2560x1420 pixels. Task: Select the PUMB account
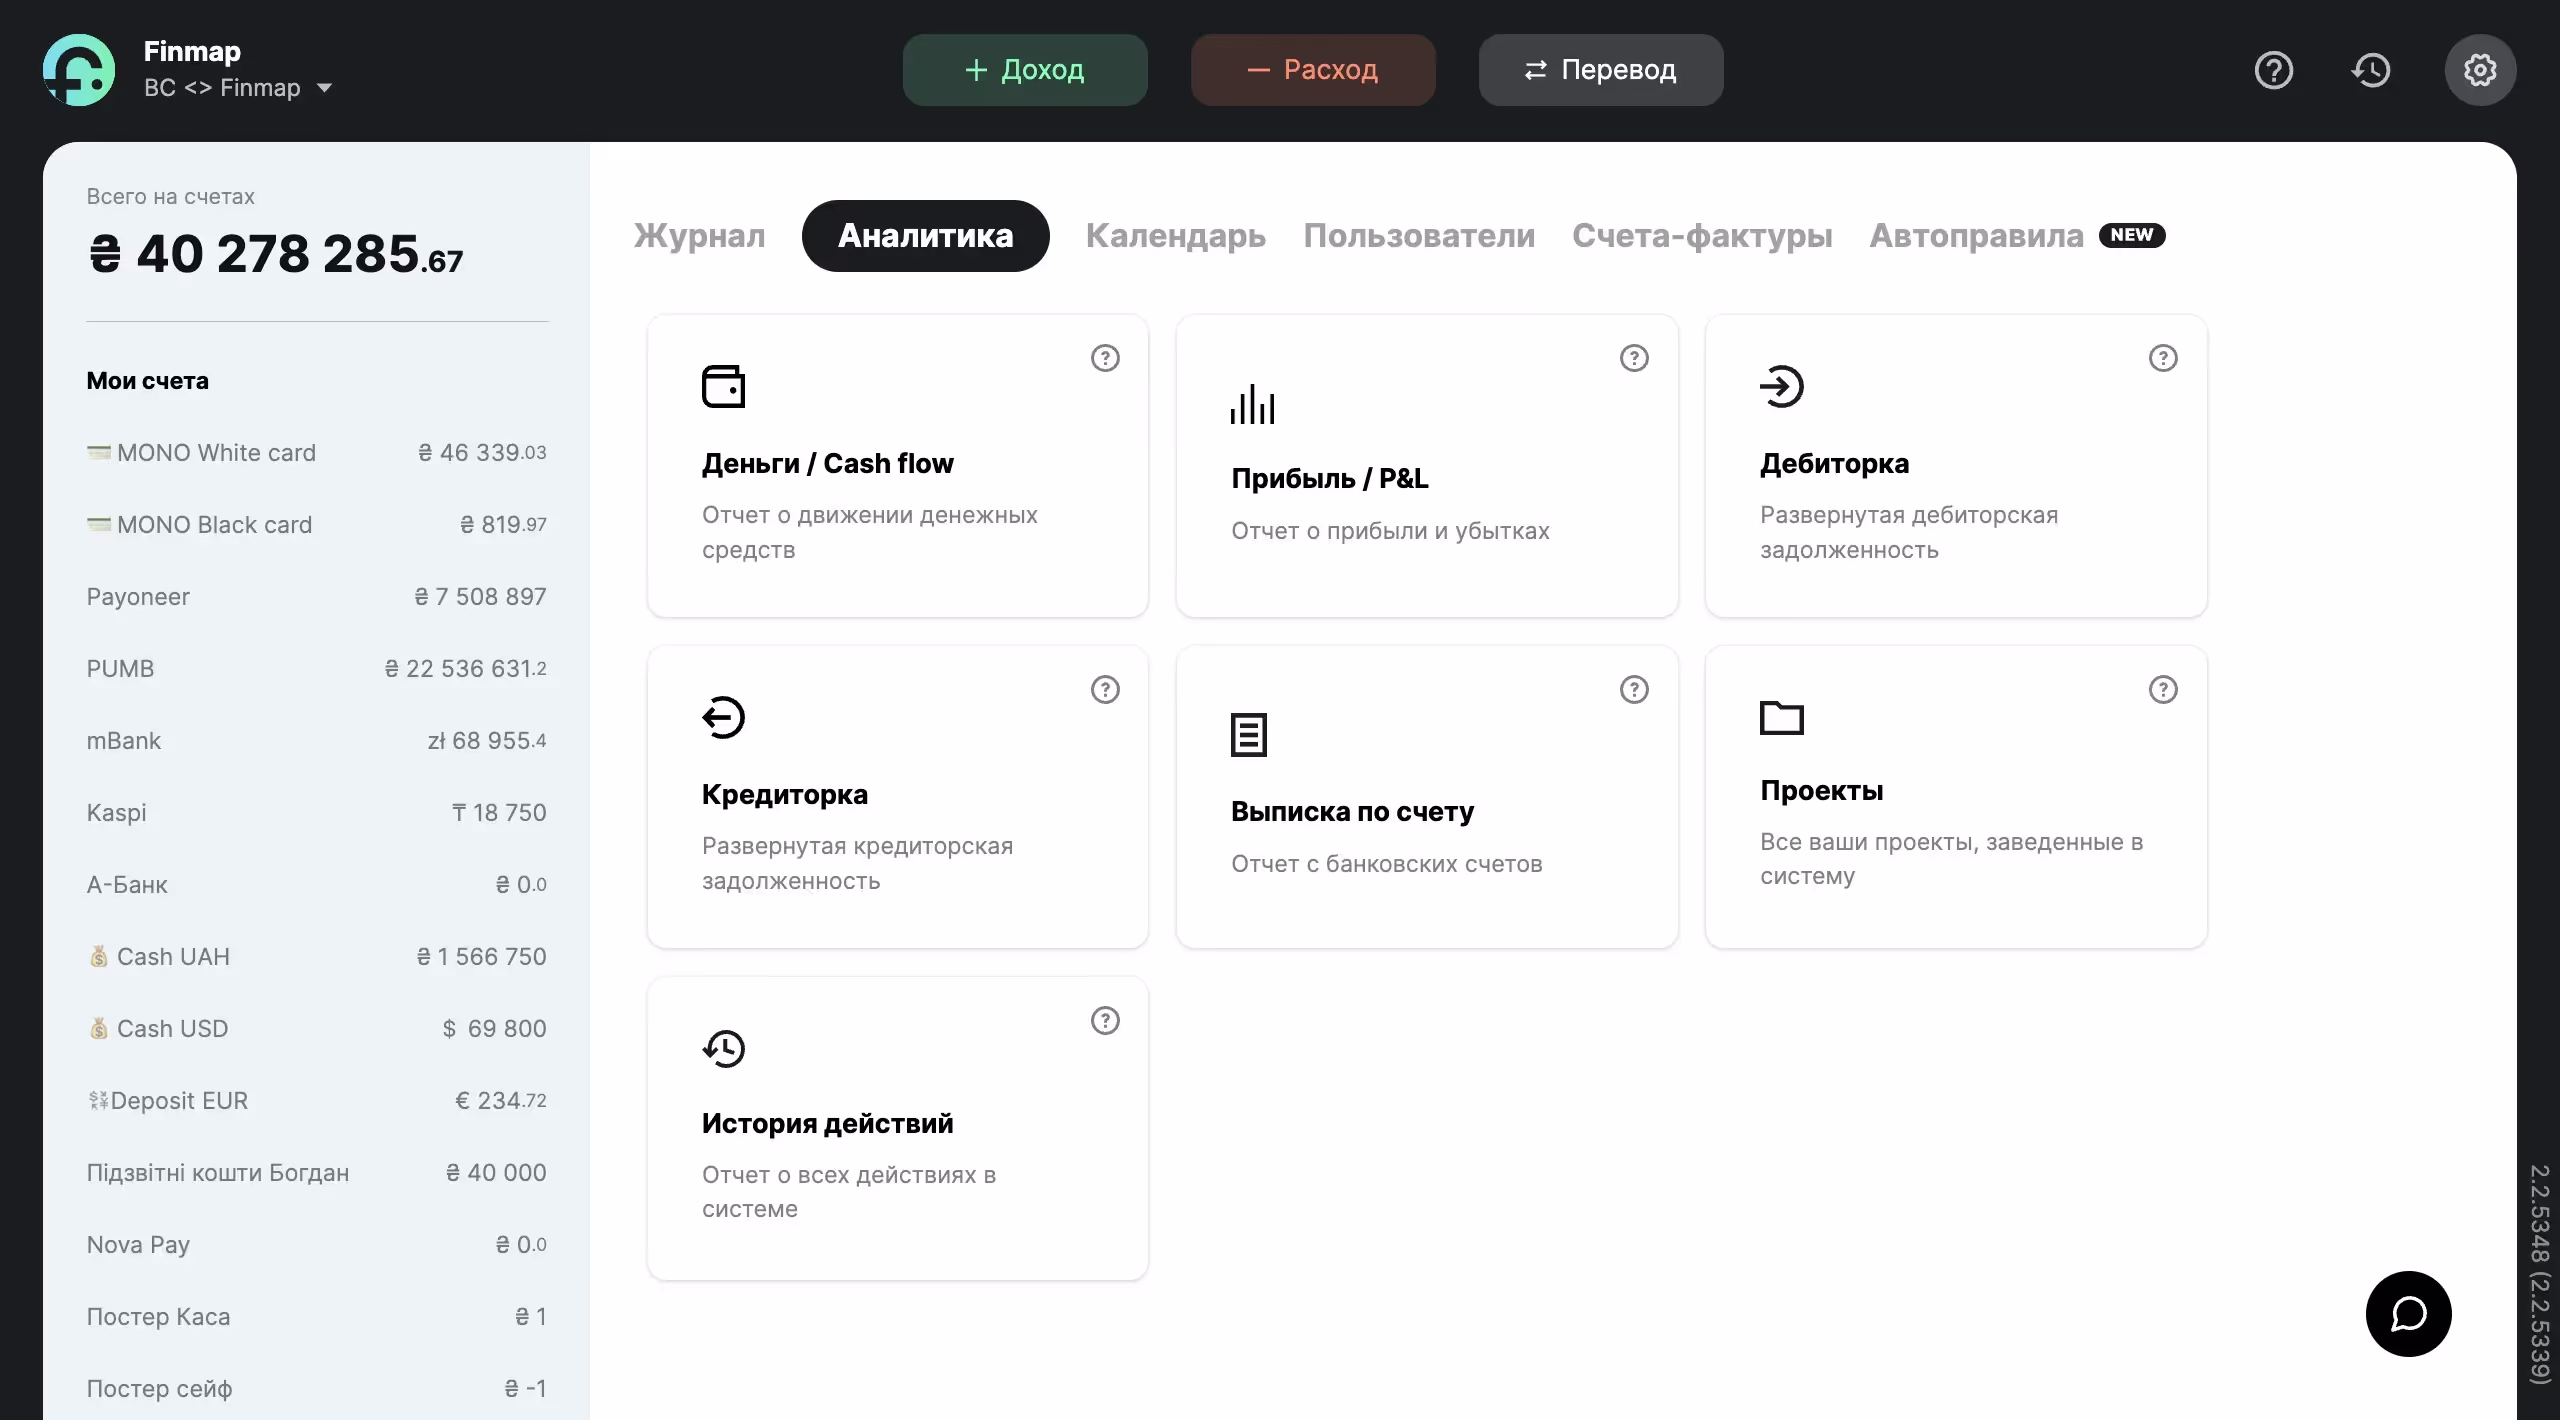coord(316,668)
